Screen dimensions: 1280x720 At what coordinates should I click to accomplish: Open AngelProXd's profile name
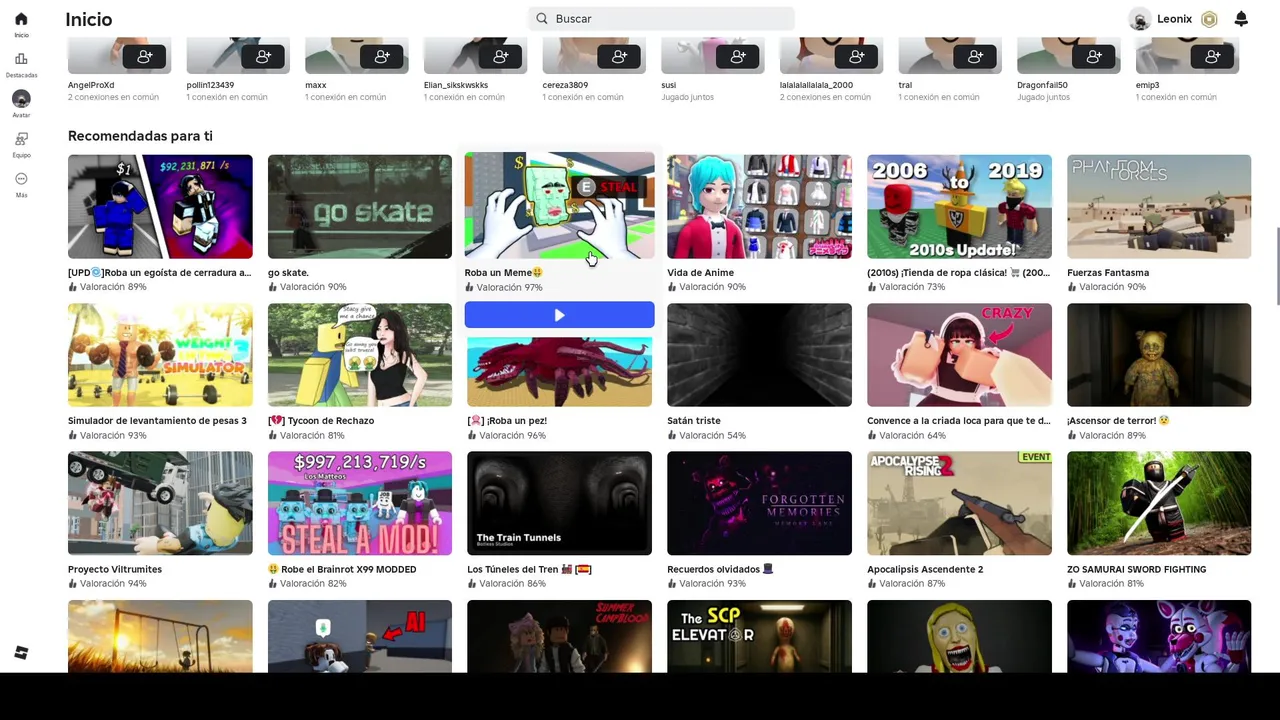(91, 85)
